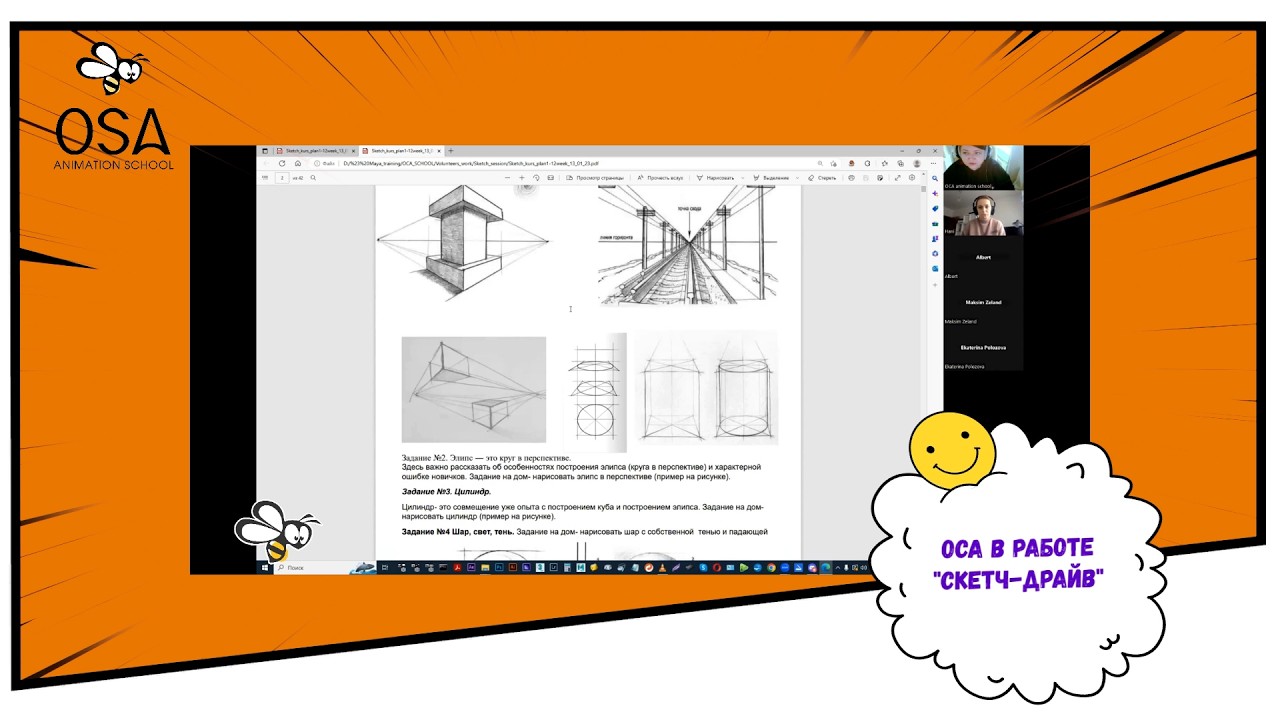
Task: Select the active Sketch_kurs_plan PDF tab
Action: [401, 151]
